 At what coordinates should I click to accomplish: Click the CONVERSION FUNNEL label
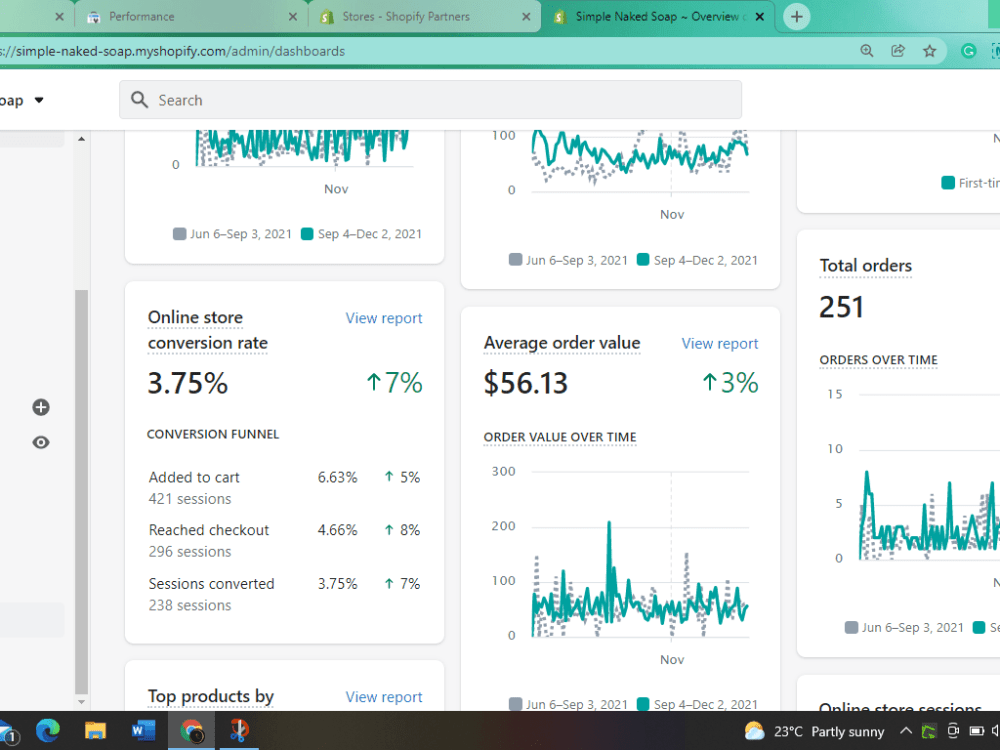tap(213, 434)
